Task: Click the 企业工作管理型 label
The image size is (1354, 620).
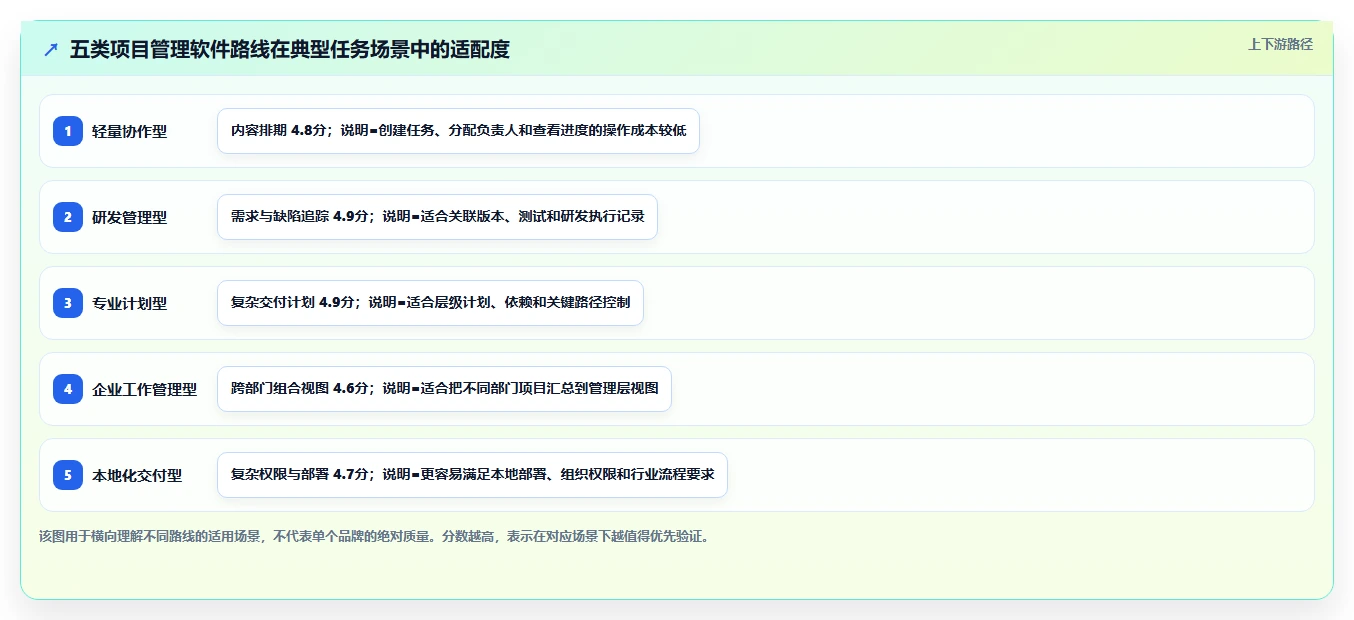Action: pos(145,389)
